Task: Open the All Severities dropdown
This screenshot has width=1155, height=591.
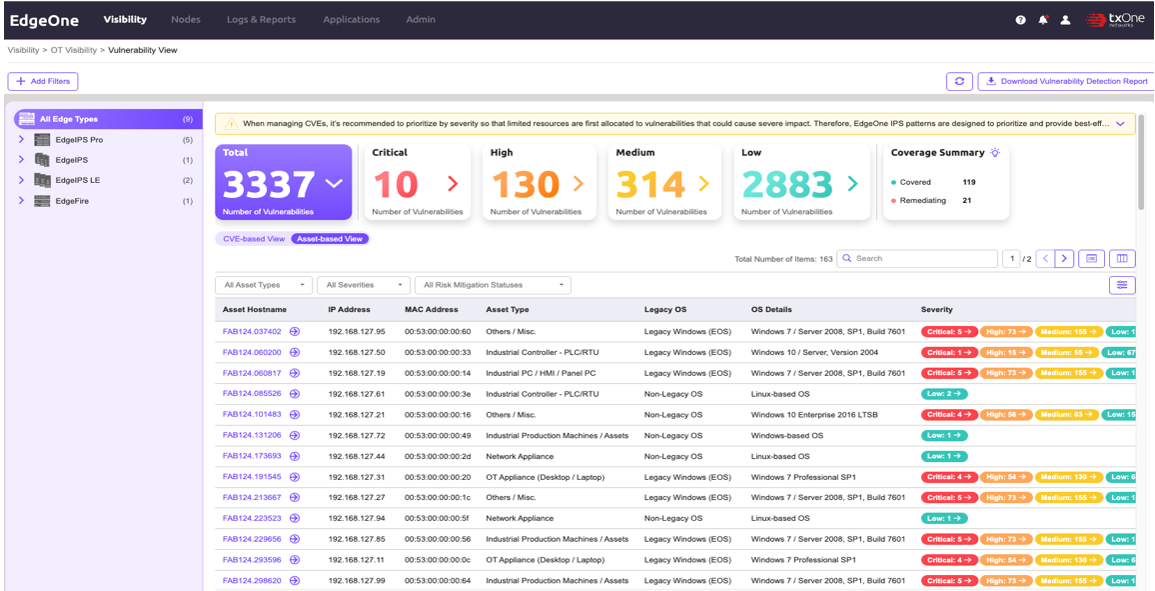Action: pyautogui.click(x=364, y=285)
